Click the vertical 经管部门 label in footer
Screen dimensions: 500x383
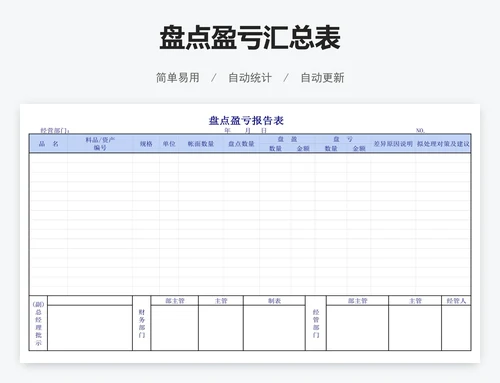point(316,323)
